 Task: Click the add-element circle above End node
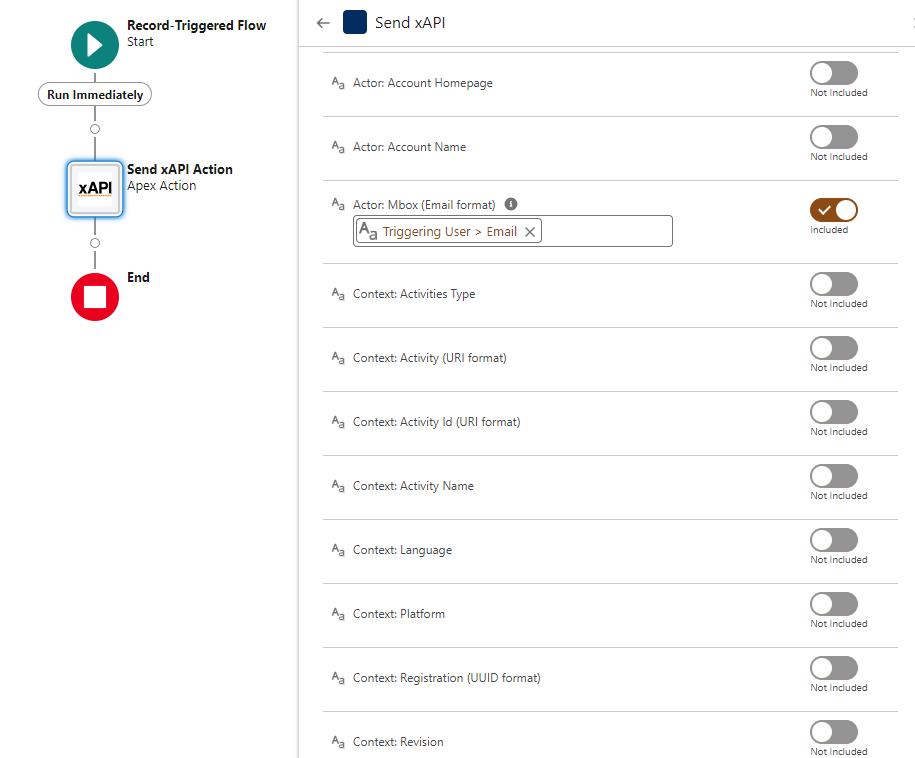coord(95,243)
